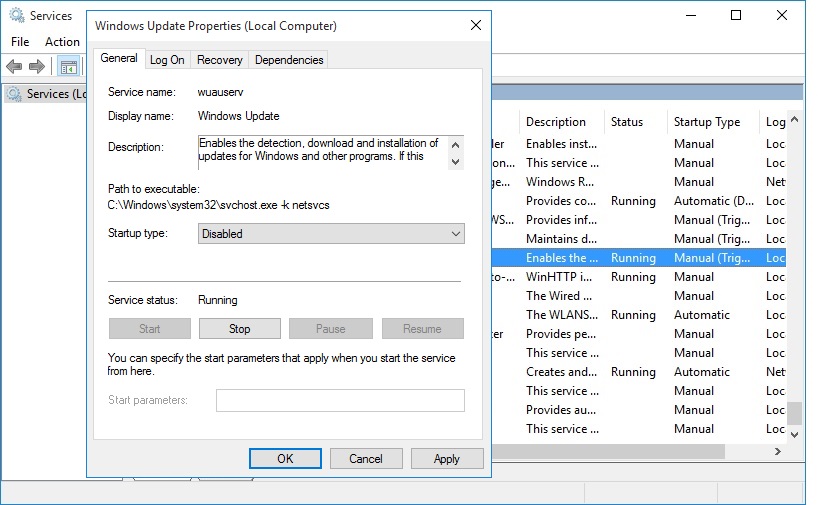Click vertical scrollbar down arrow in services list
This screenshot has width=819, height=505.
[x=794, y=434]
